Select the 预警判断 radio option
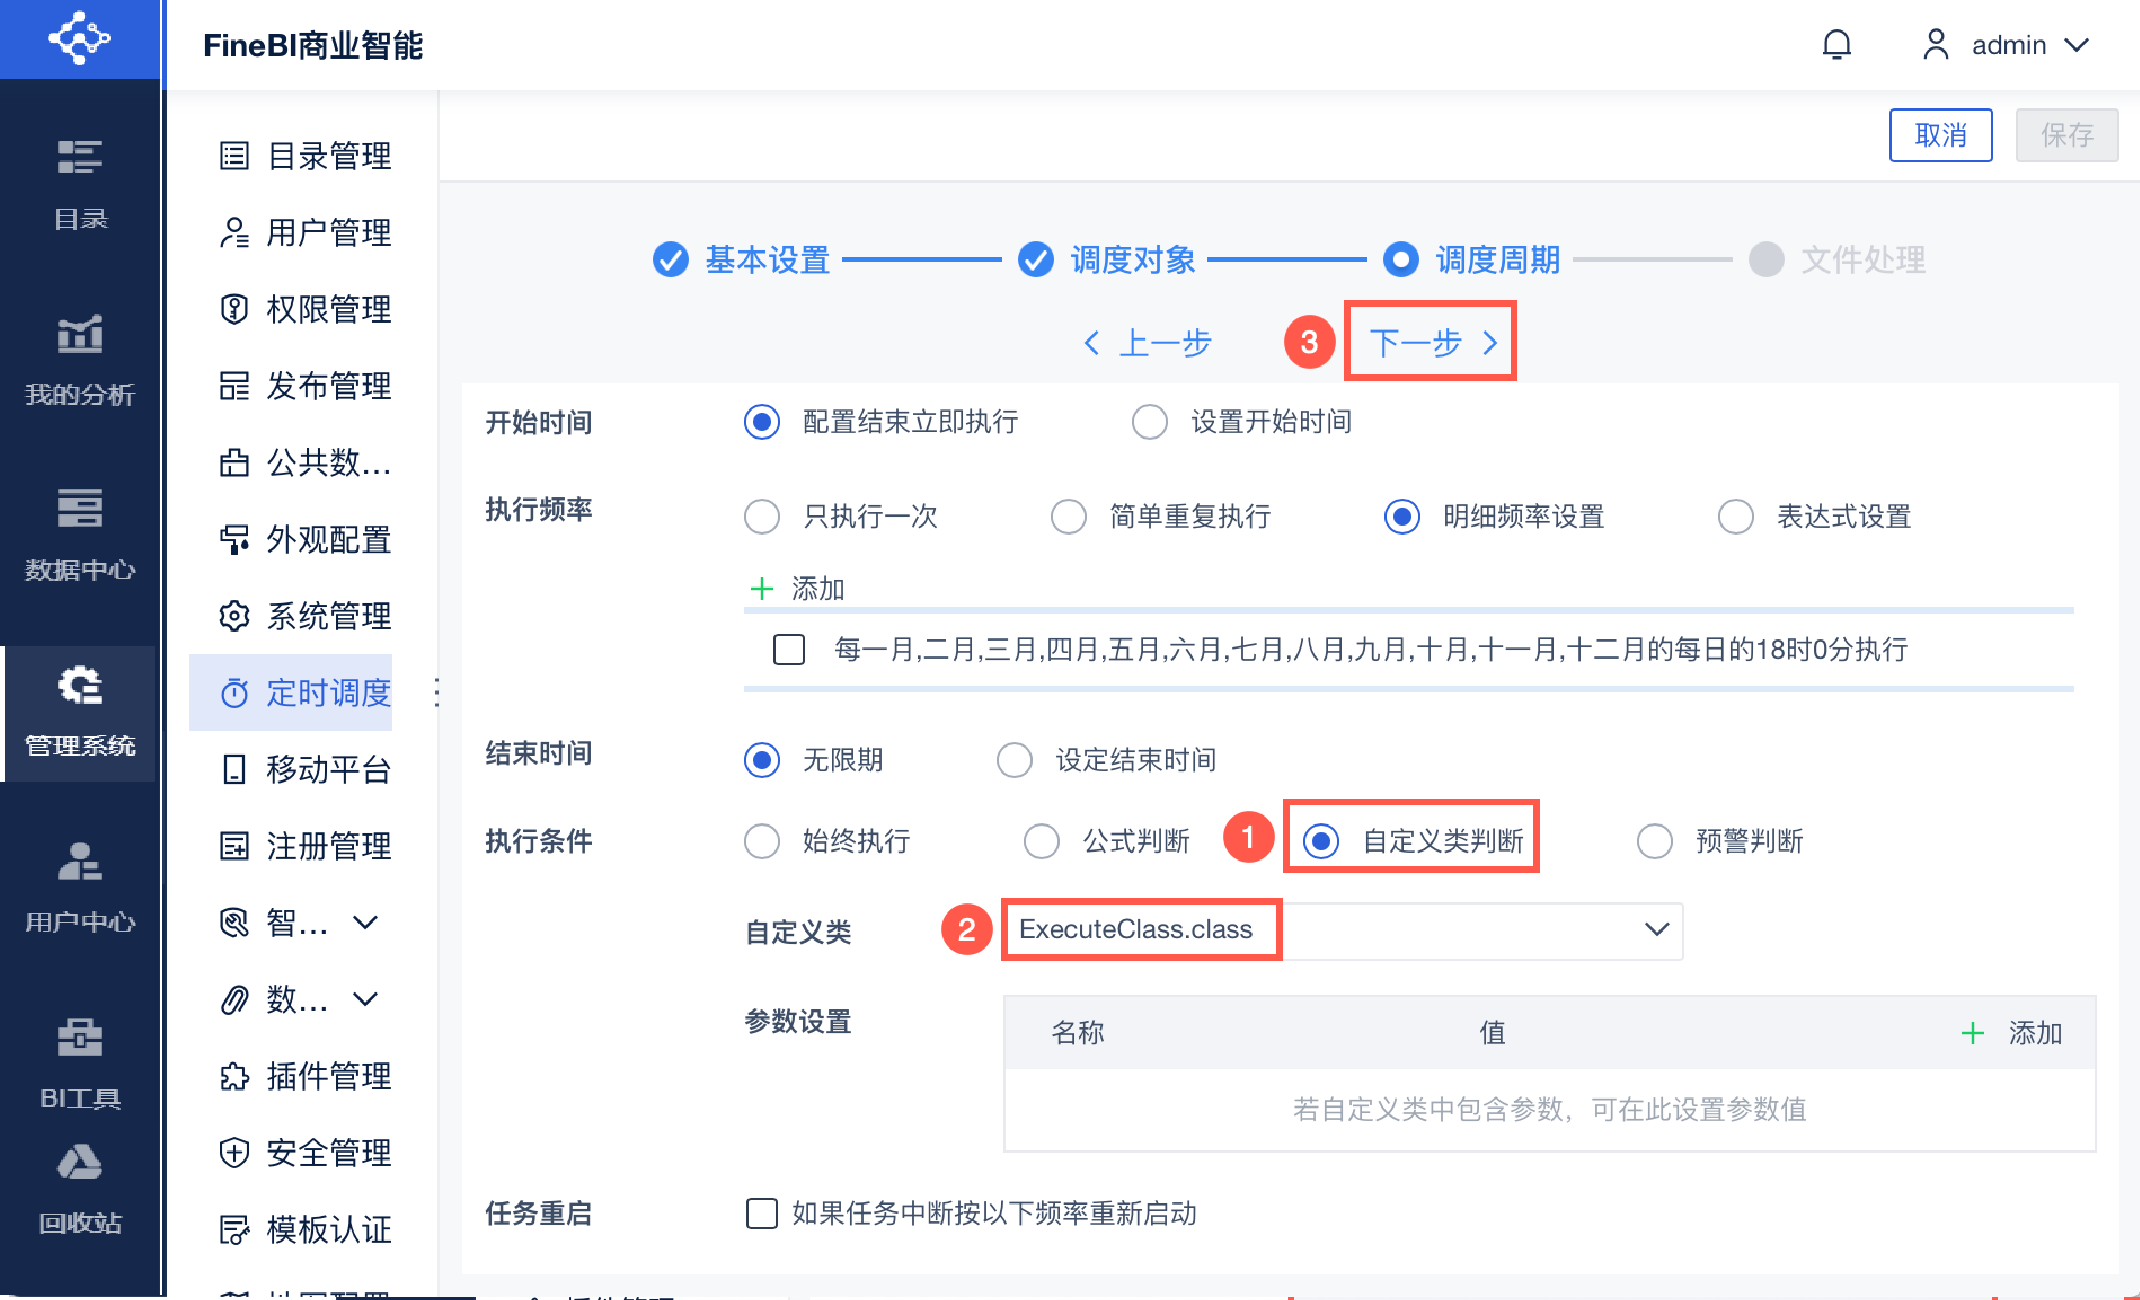This screenshot has height=1300, width=2140. coord(1655,841)
